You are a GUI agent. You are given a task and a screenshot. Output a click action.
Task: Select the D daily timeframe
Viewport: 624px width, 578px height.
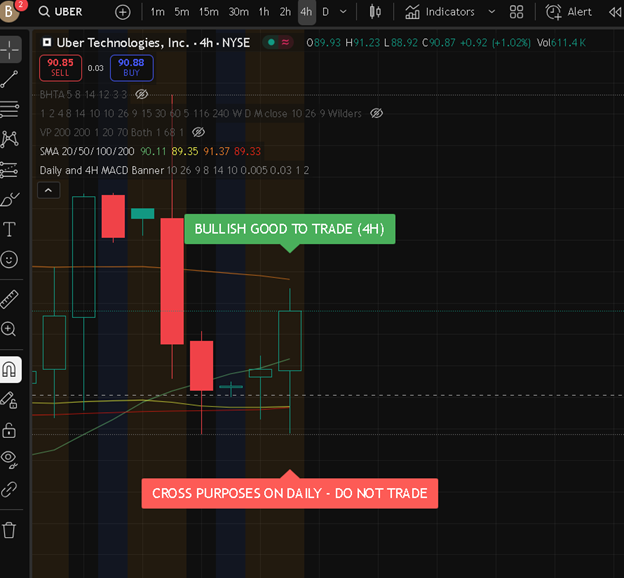326,12
